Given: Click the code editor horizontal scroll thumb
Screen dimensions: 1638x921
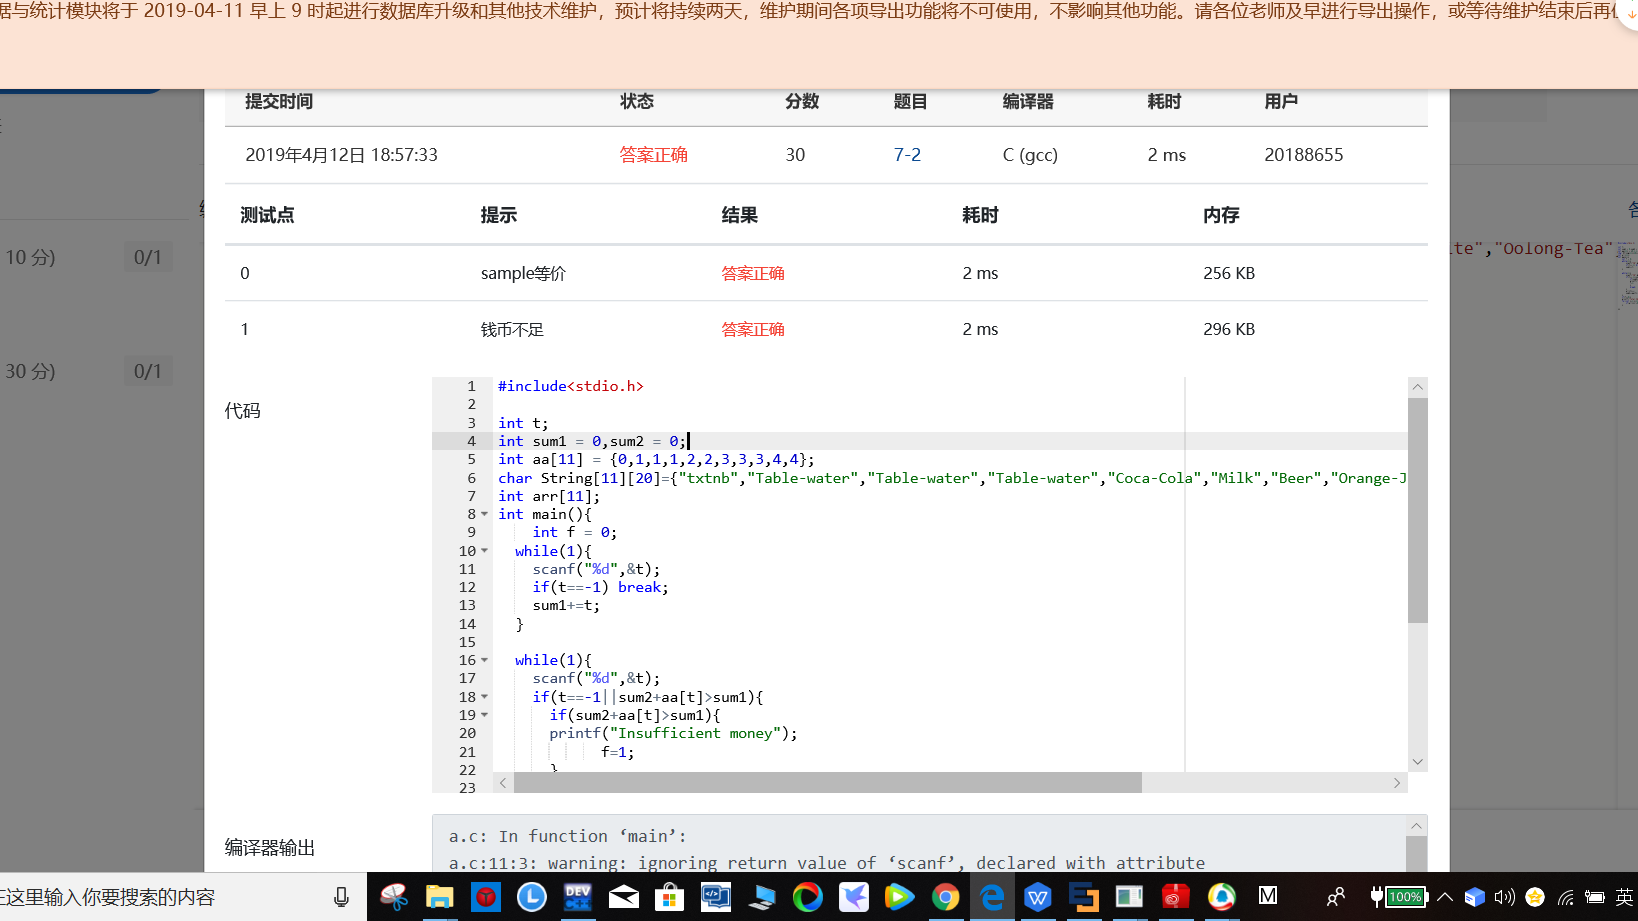Looking at the screenshot, I should pyautogui.click(x=828, y=783).
